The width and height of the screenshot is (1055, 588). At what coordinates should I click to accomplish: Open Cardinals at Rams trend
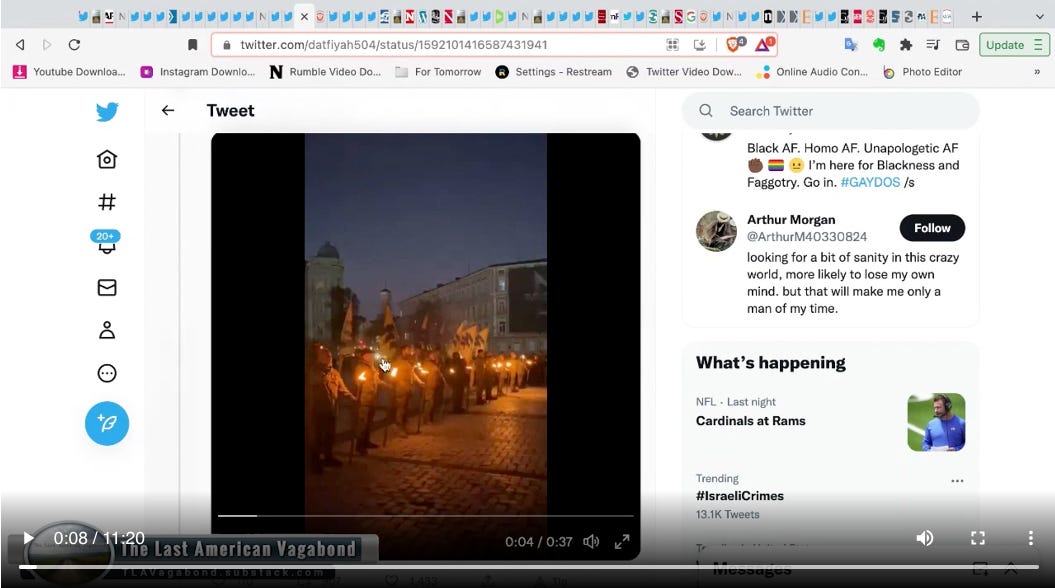[x=750, y=420]
